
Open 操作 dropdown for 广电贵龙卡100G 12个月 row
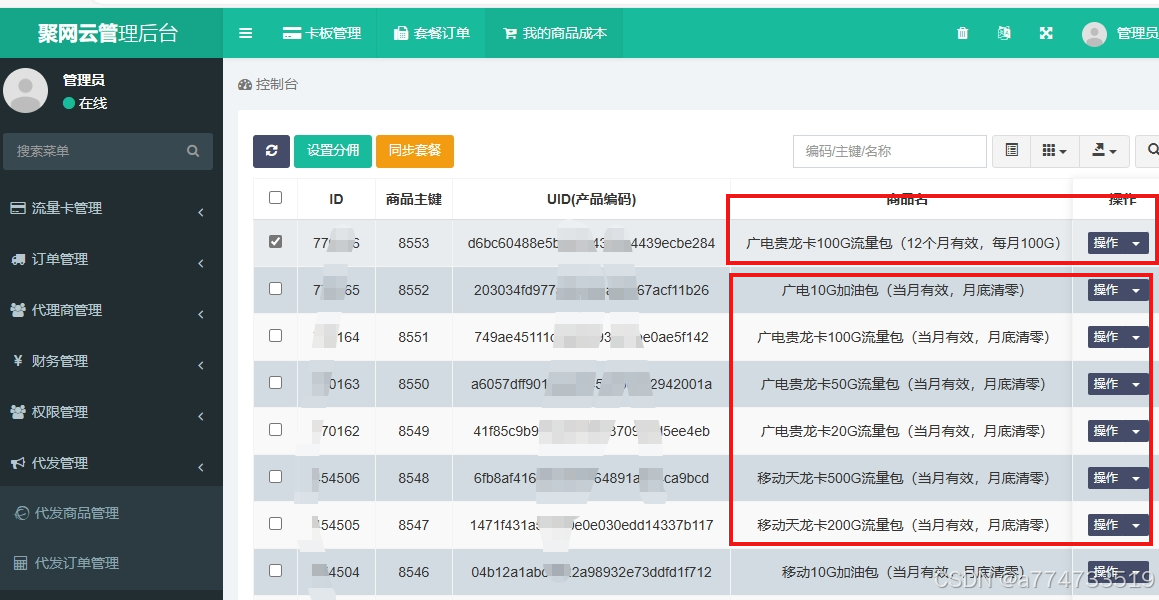[x=1118, y=243]
